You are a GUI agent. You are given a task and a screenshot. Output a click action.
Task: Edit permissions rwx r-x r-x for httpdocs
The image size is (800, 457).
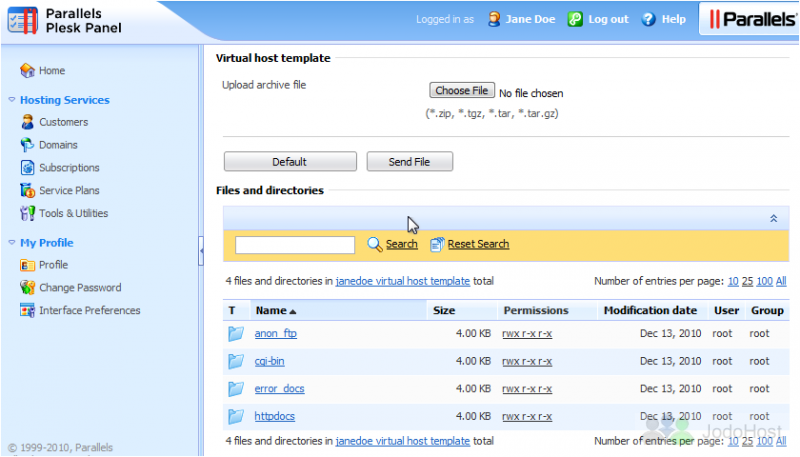tap(527, 416)
